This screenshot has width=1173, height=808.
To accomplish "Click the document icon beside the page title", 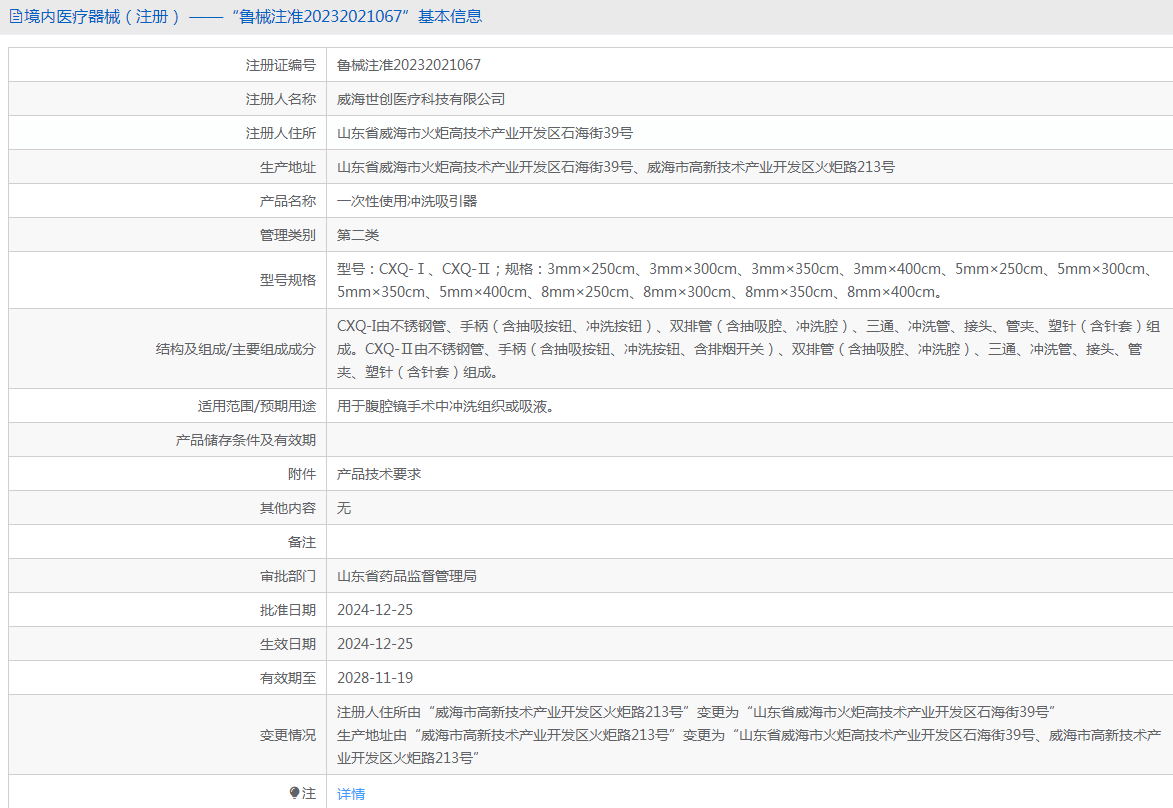I will (16, 16).
